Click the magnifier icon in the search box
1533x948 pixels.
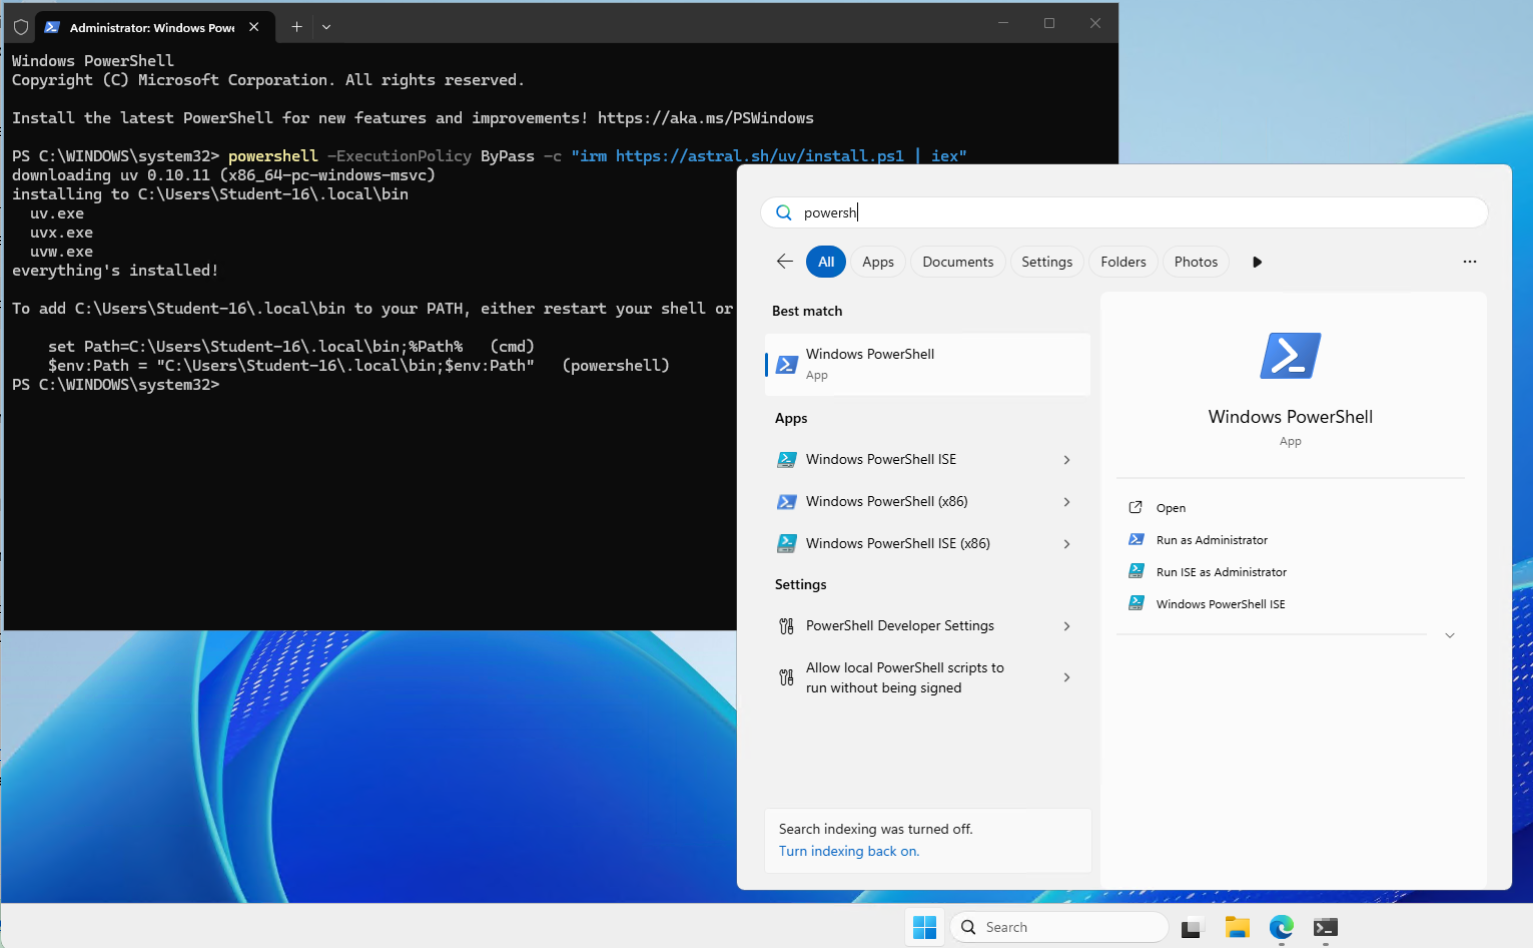click(784, 213)
